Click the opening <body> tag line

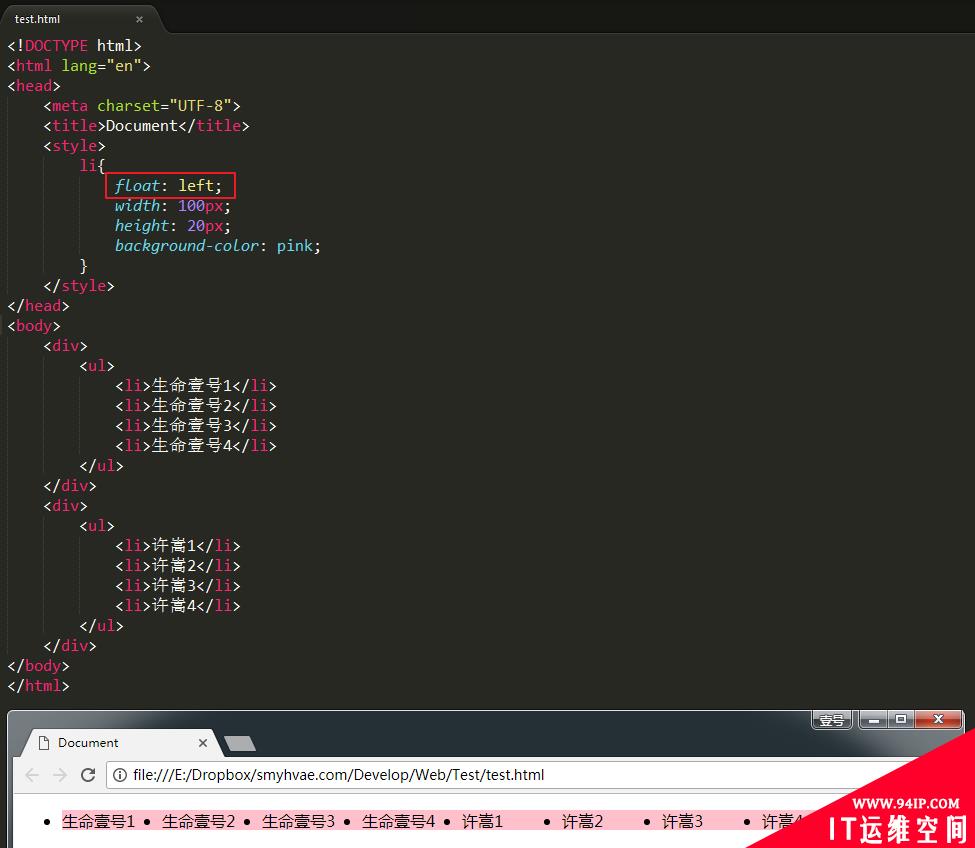[34, 325]
